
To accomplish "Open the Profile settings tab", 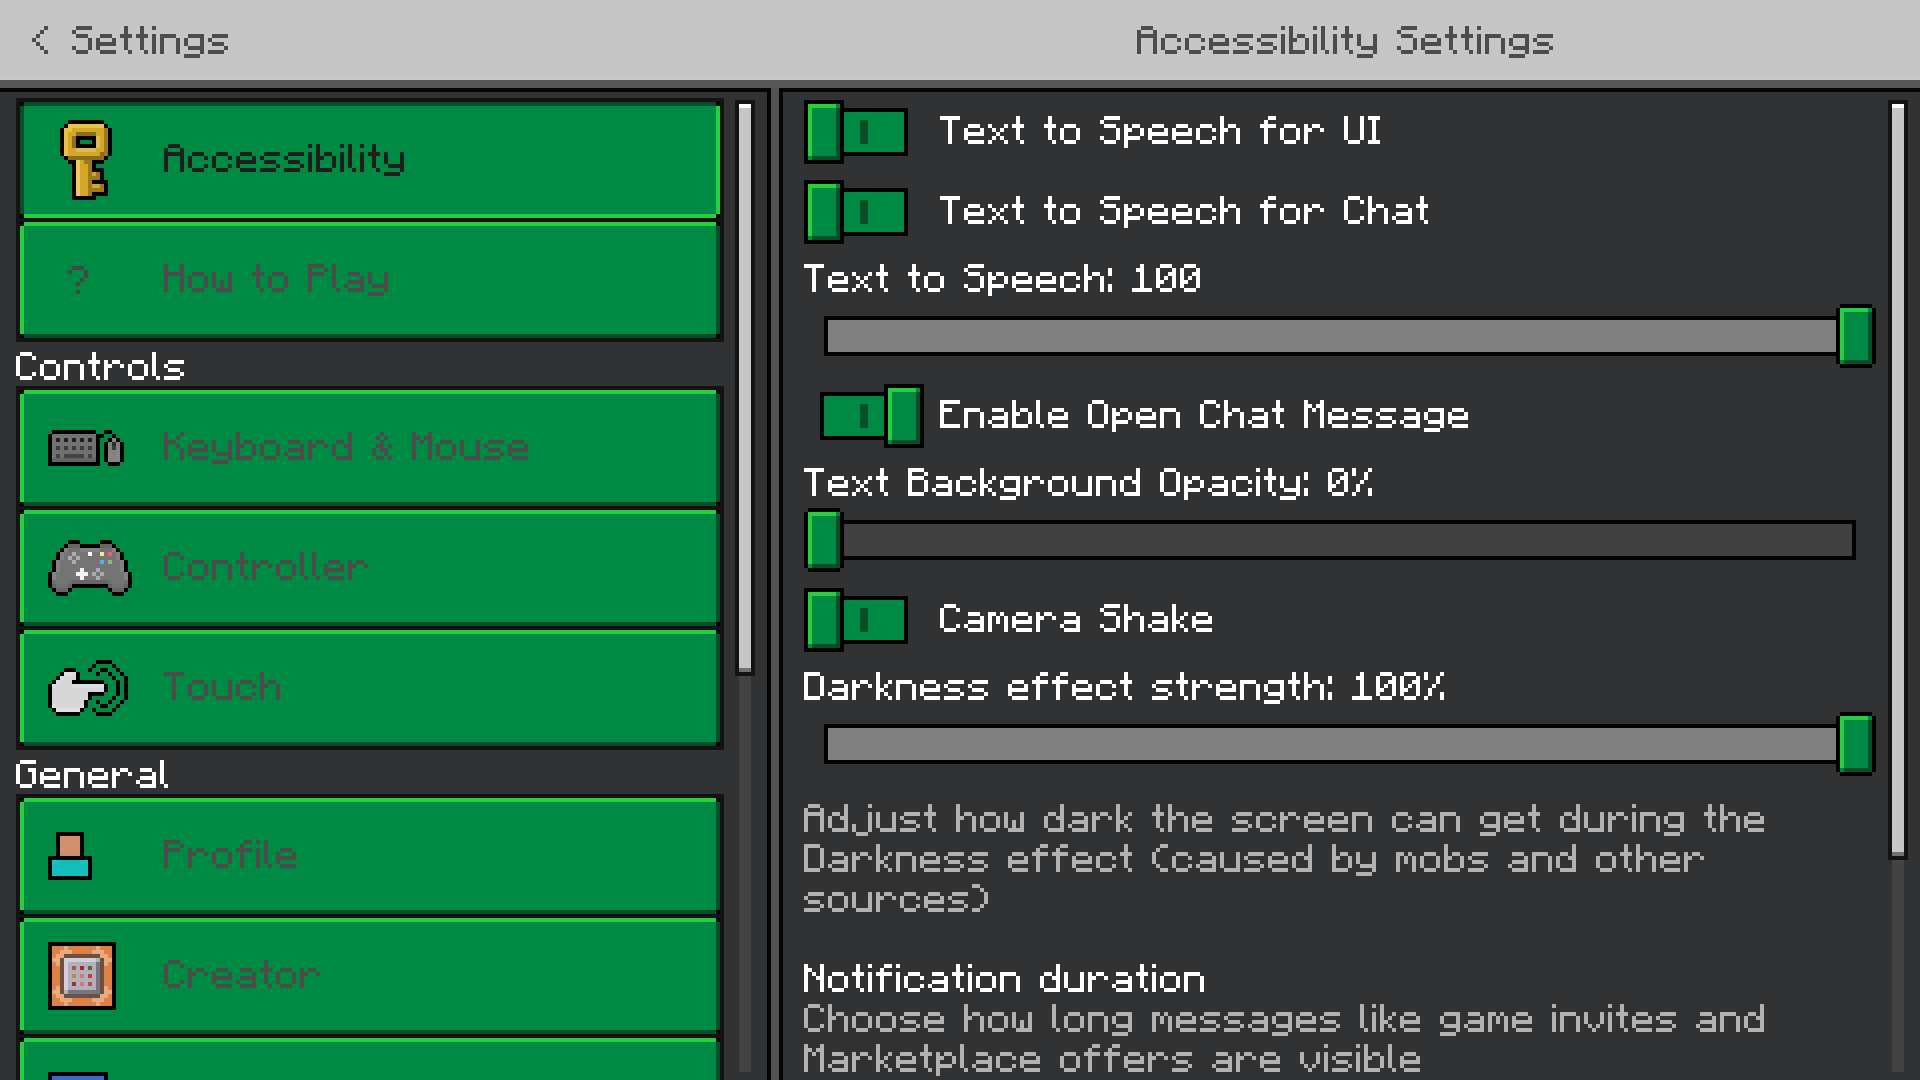I will tap(370, 856).
